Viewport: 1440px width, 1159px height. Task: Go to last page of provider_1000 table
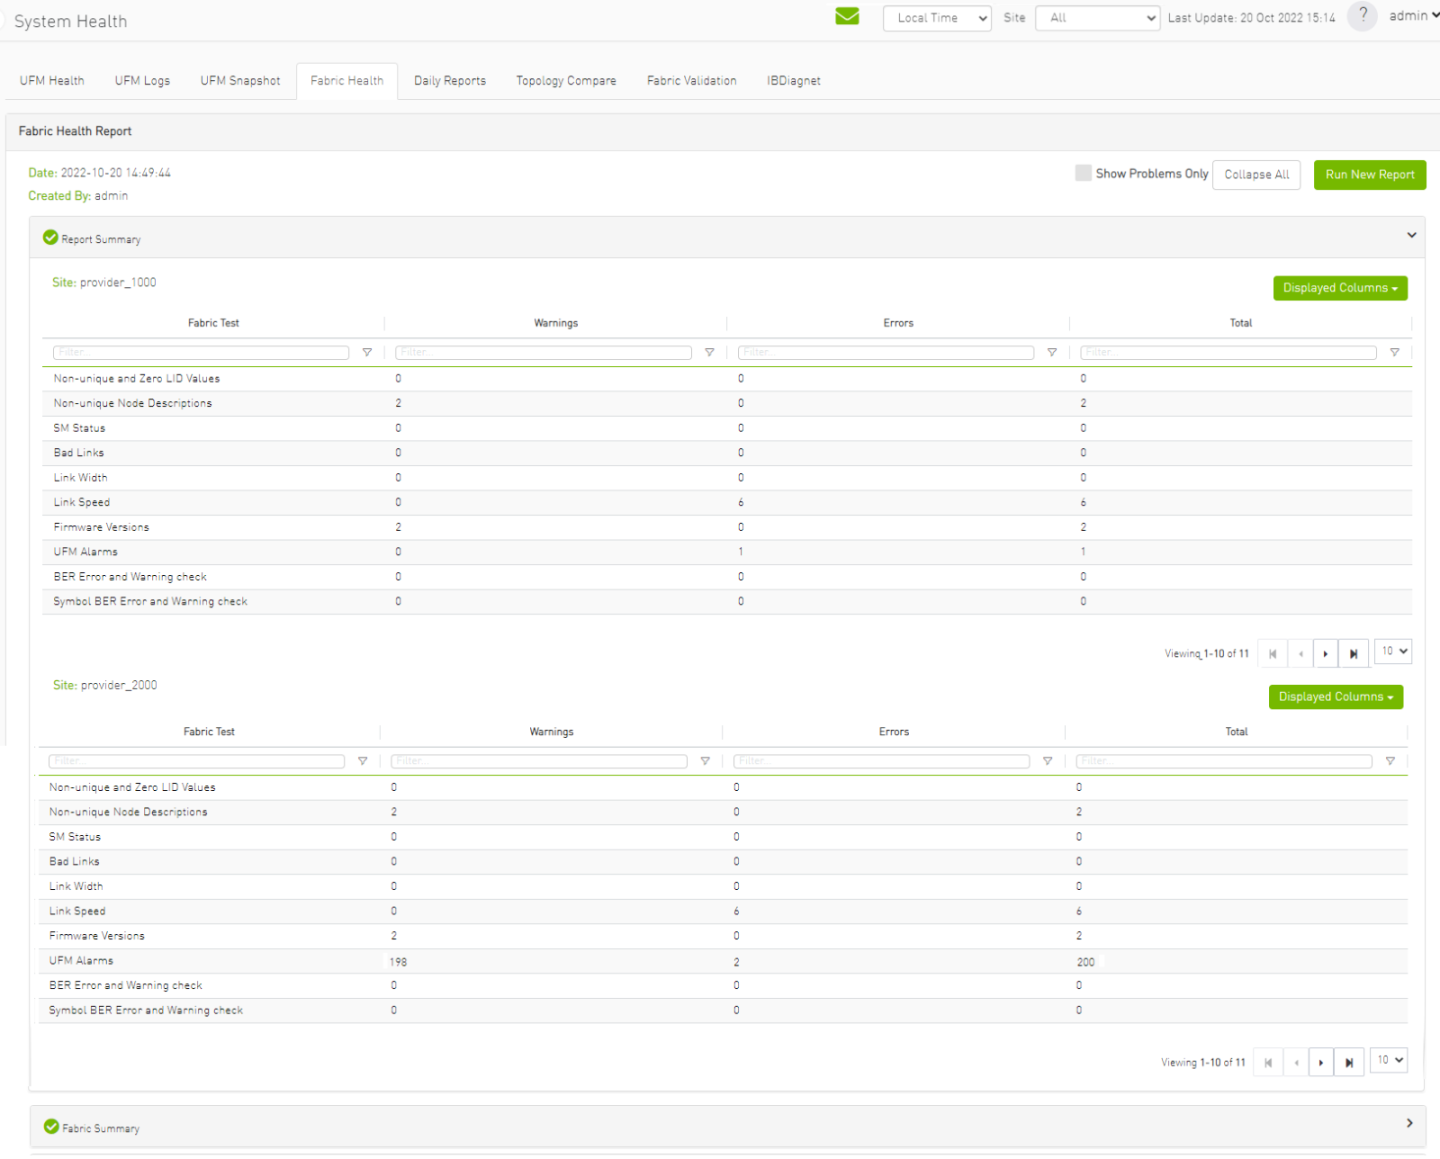(x=1353, y=652)
